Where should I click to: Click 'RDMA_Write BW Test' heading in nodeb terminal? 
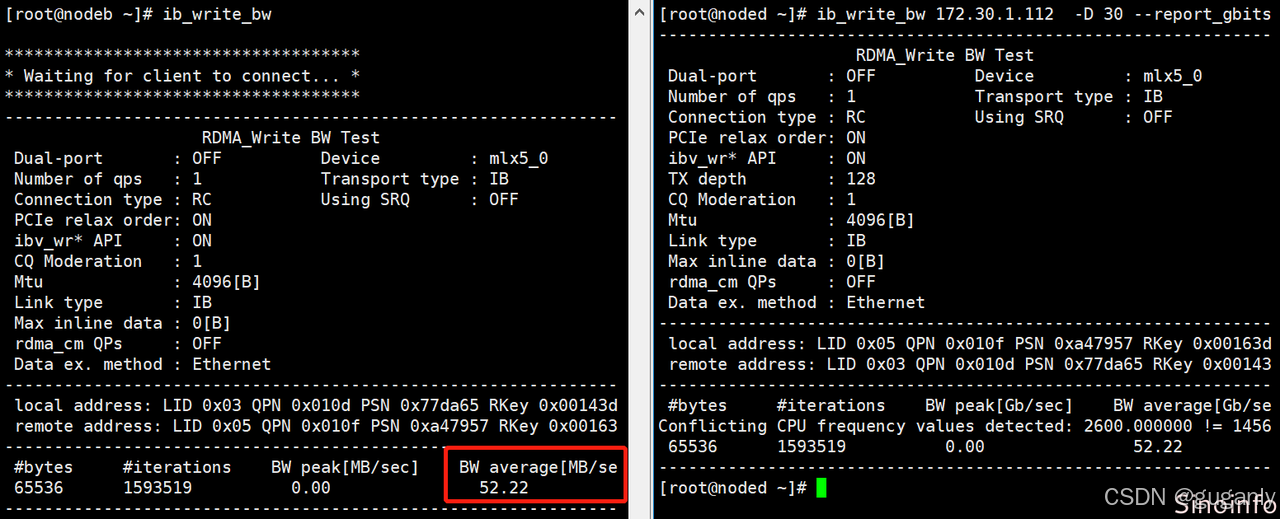point(291,138)
